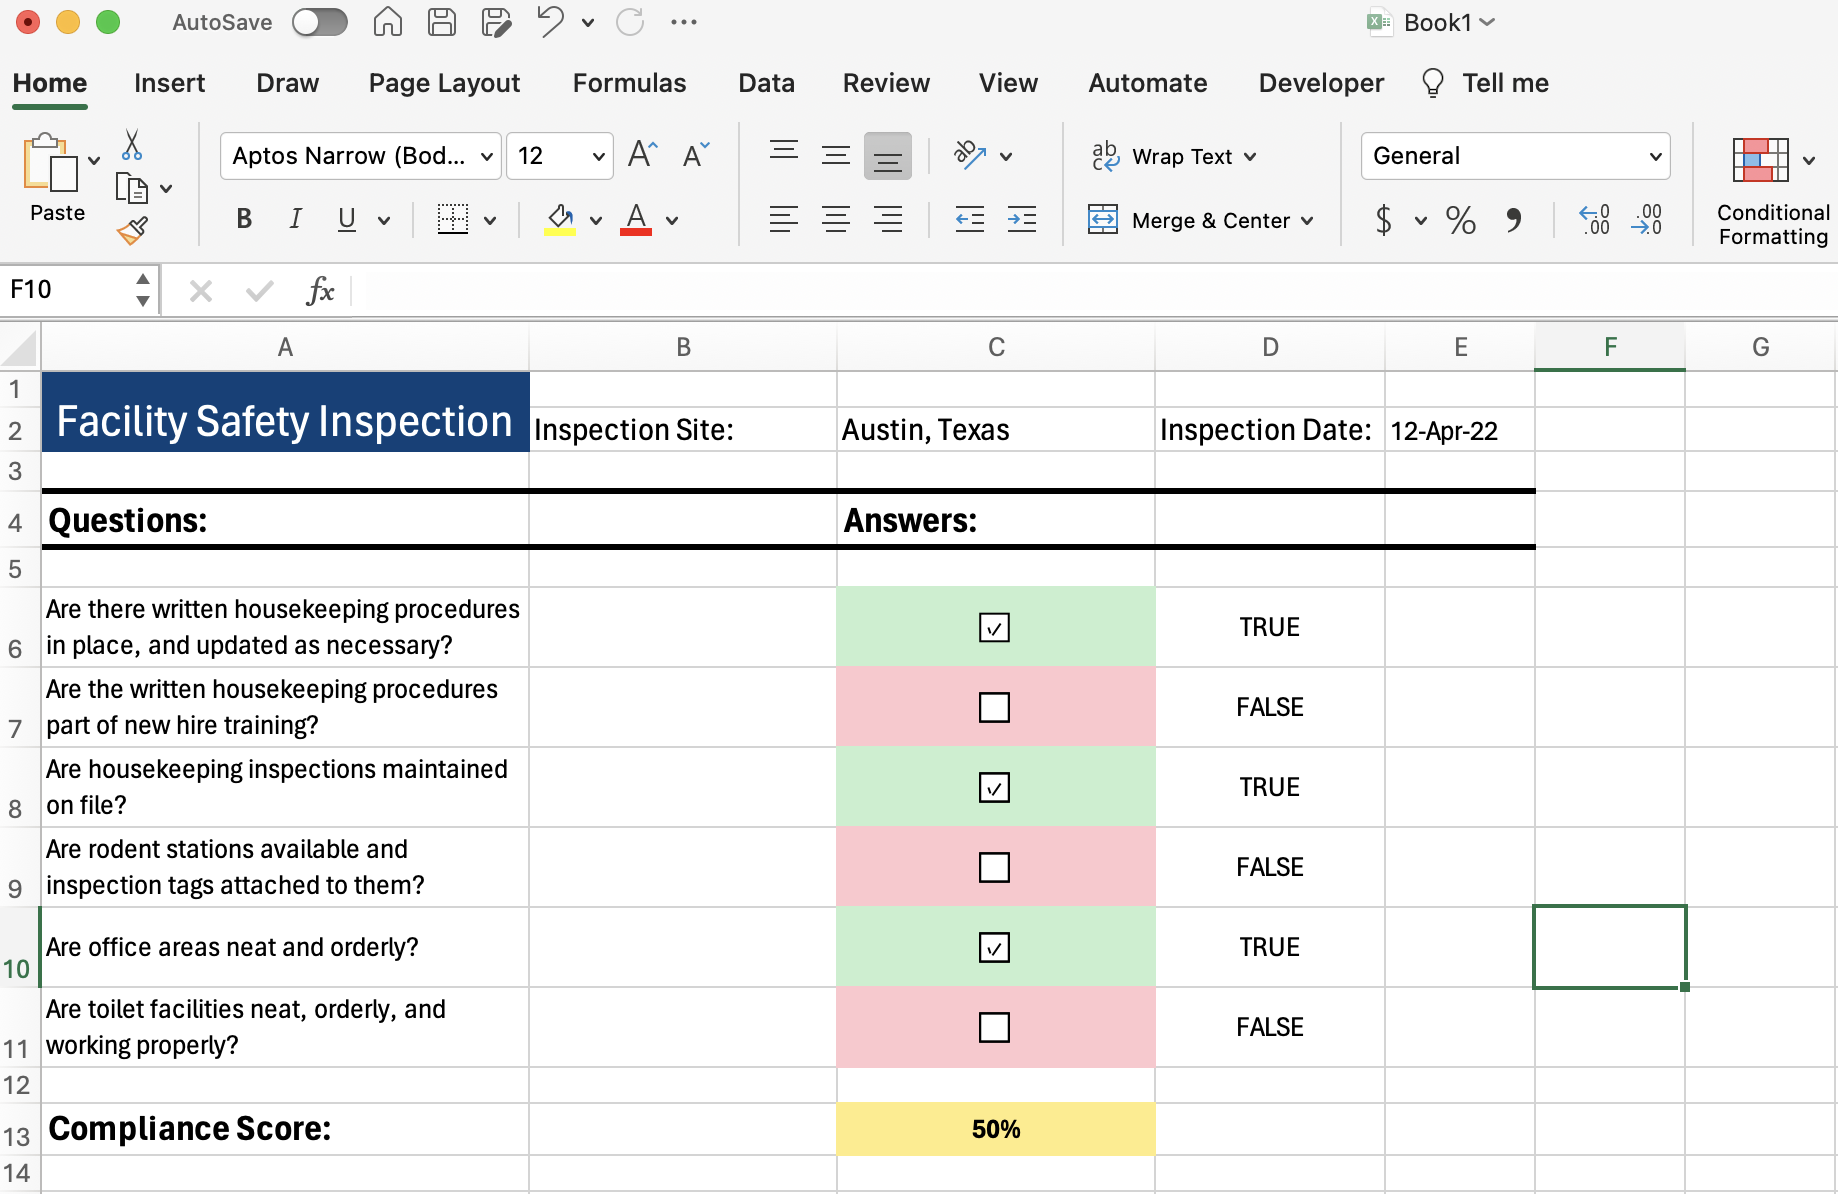Open Merge & Center

tap(1200, 220)
